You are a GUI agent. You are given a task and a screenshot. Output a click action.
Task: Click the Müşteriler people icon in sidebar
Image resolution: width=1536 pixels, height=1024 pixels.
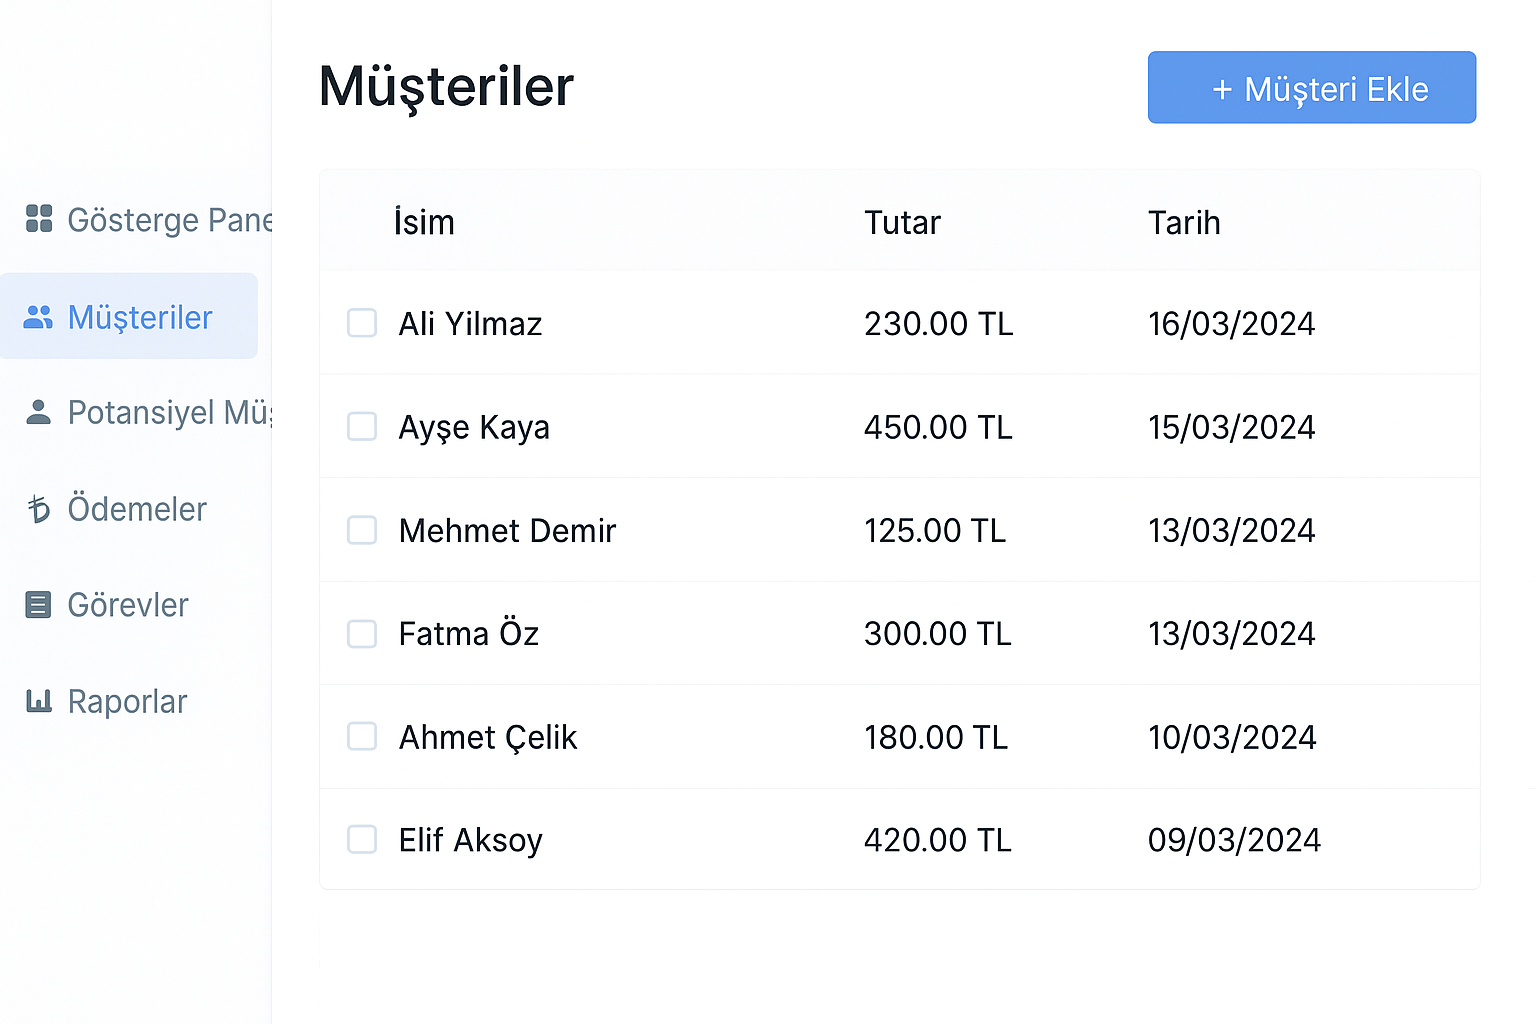click(x=38, y=317)
